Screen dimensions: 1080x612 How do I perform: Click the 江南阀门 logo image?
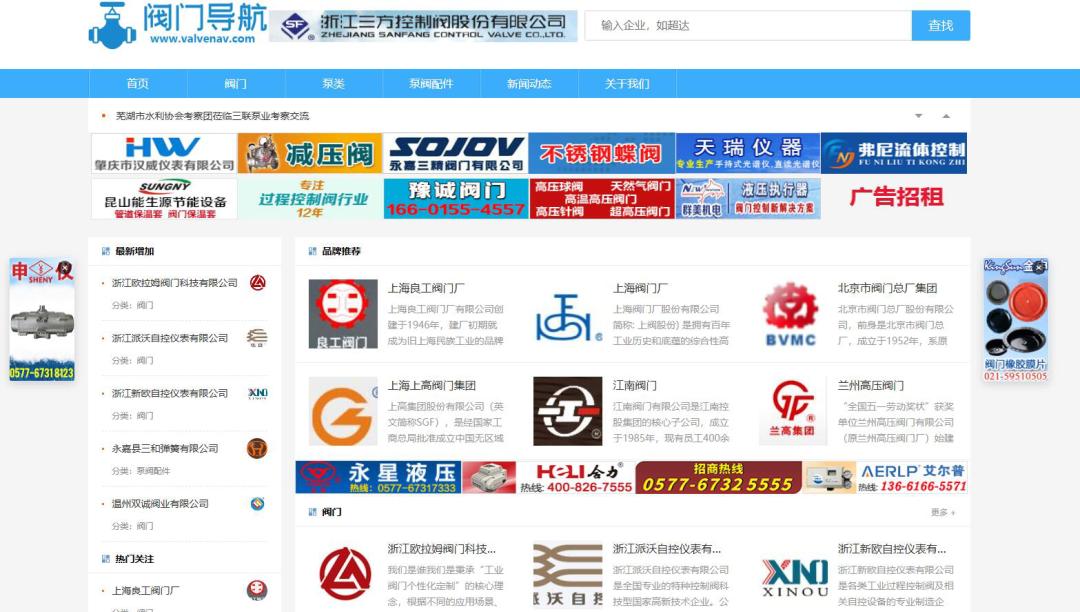pyautogui.click(x=567, y=411)
